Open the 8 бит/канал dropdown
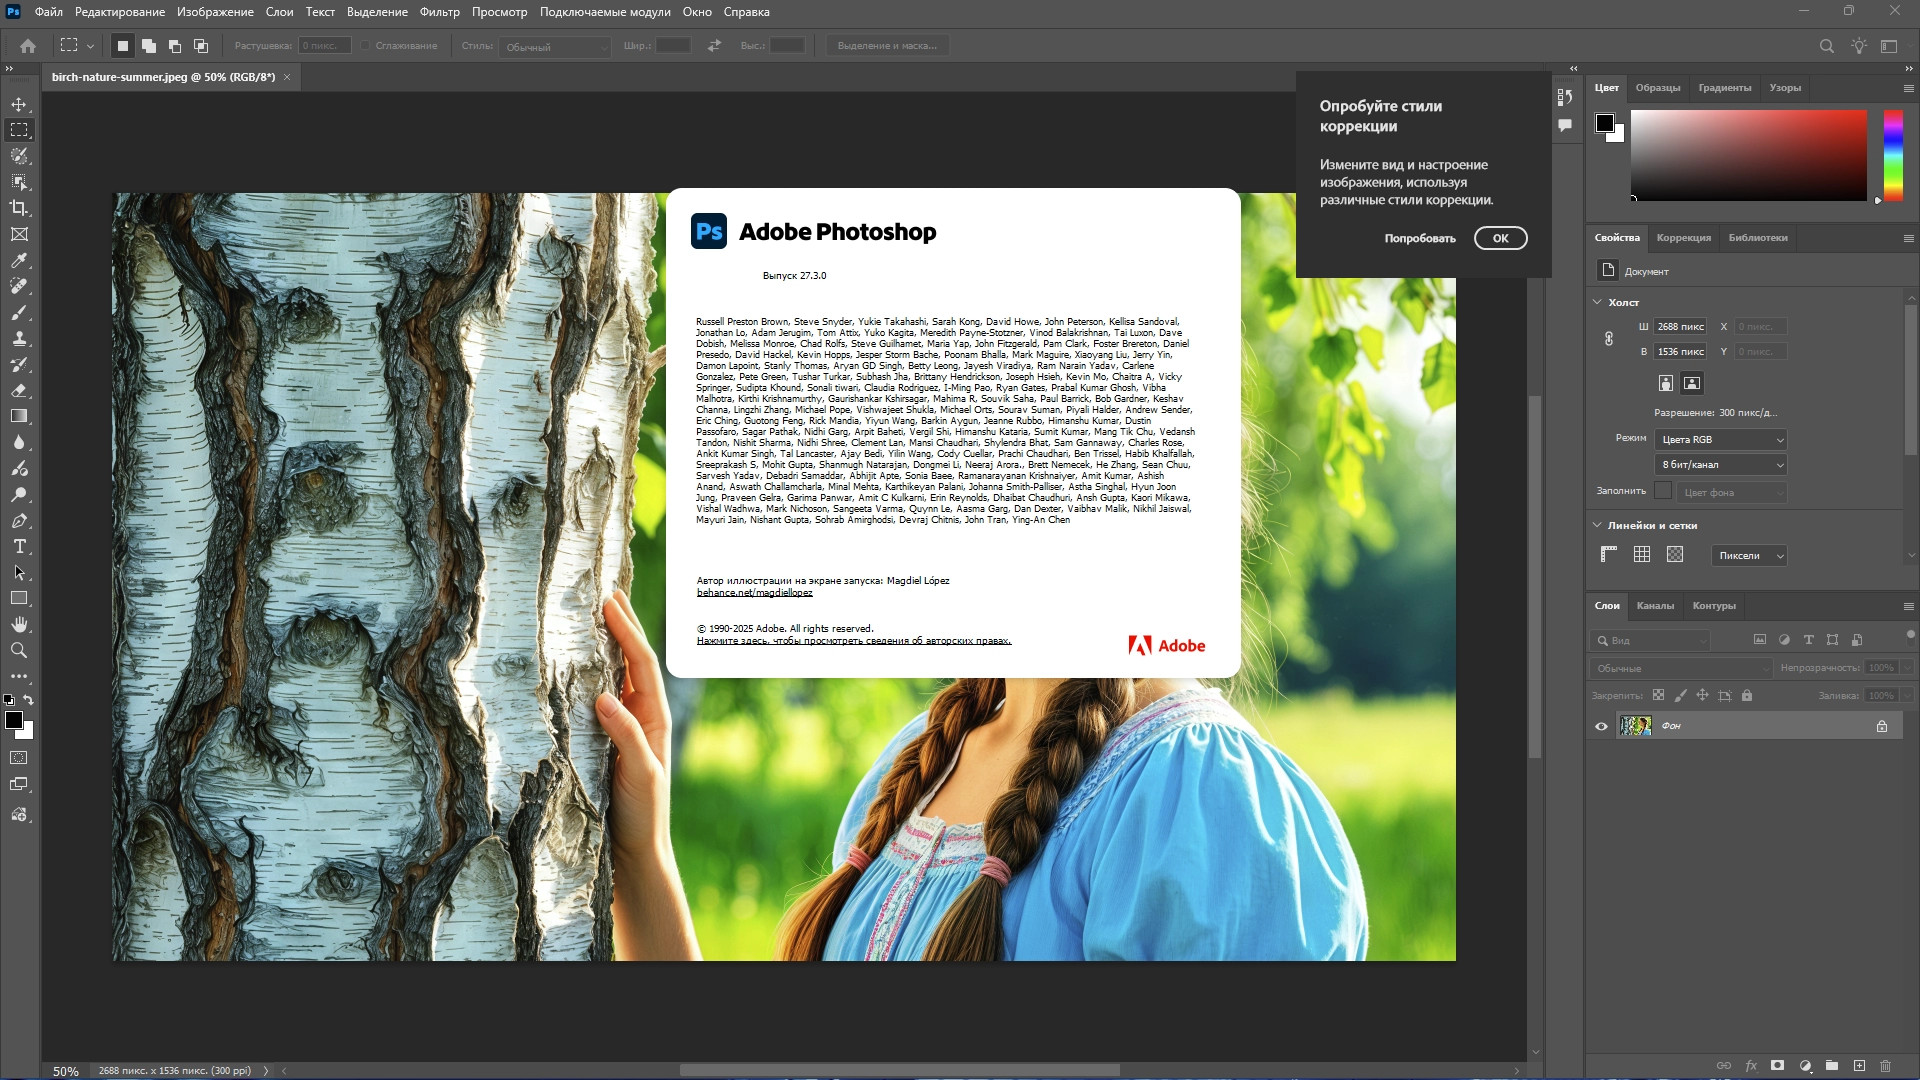Image resolution: width=1920 pixels, height=1080 pixels. point(1721,465)
